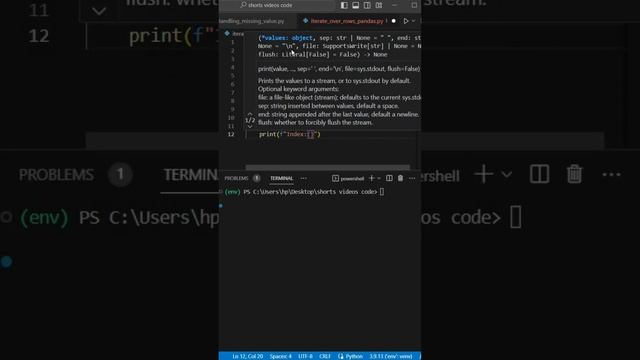640x360 pixels.
Task: Click terminal icon left of powershell label
Action: tap(335, 178)
